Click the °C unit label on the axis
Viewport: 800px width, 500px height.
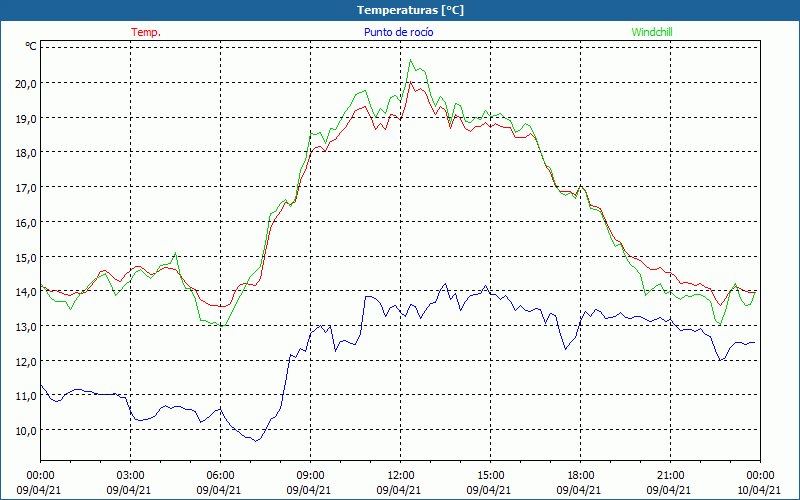point(31,46)
